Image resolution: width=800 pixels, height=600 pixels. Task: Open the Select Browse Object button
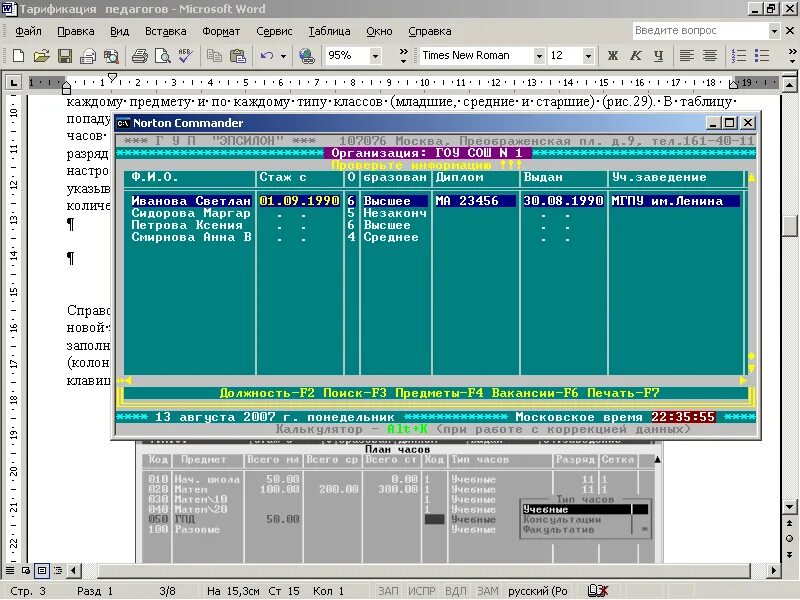click(x=789, y=538)
